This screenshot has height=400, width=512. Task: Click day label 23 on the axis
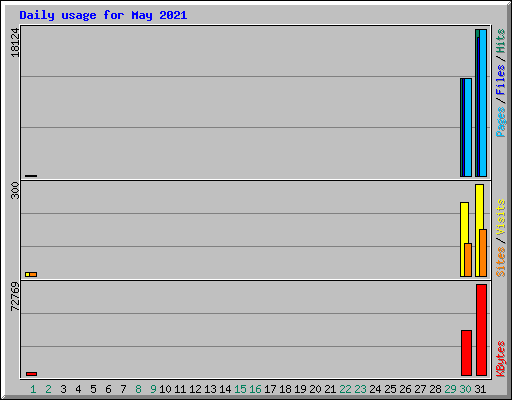[360, 389]
